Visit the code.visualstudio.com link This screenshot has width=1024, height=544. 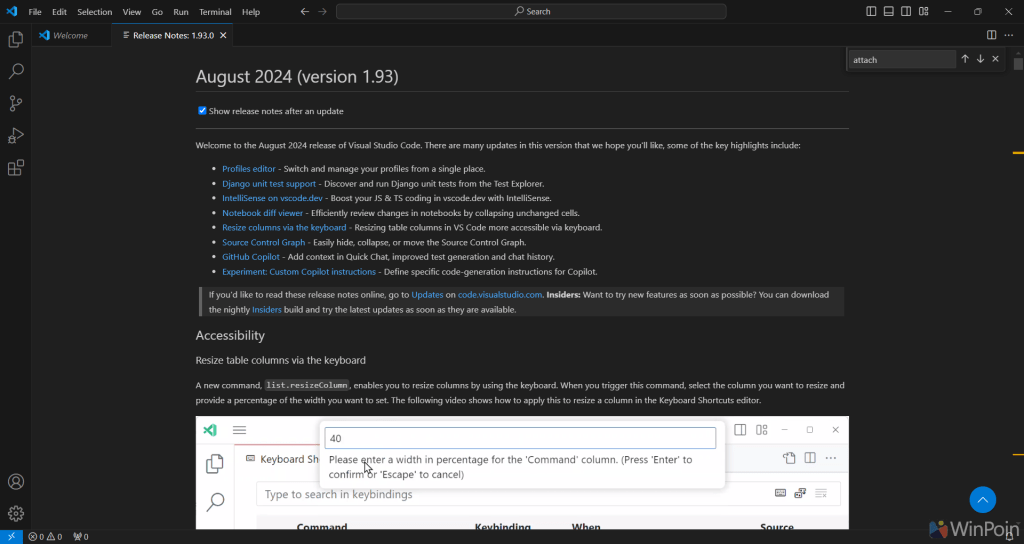click(500, 295)
